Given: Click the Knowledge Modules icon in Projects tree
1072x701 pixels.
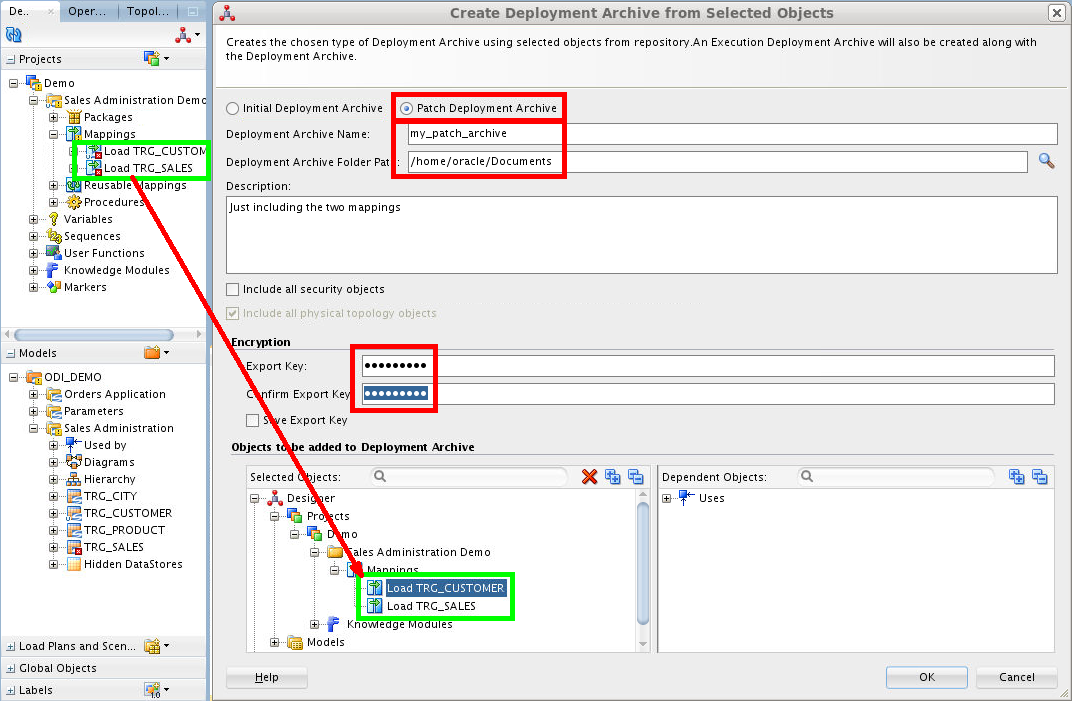Looking at the screenshot, I should (x=54, y=270).
